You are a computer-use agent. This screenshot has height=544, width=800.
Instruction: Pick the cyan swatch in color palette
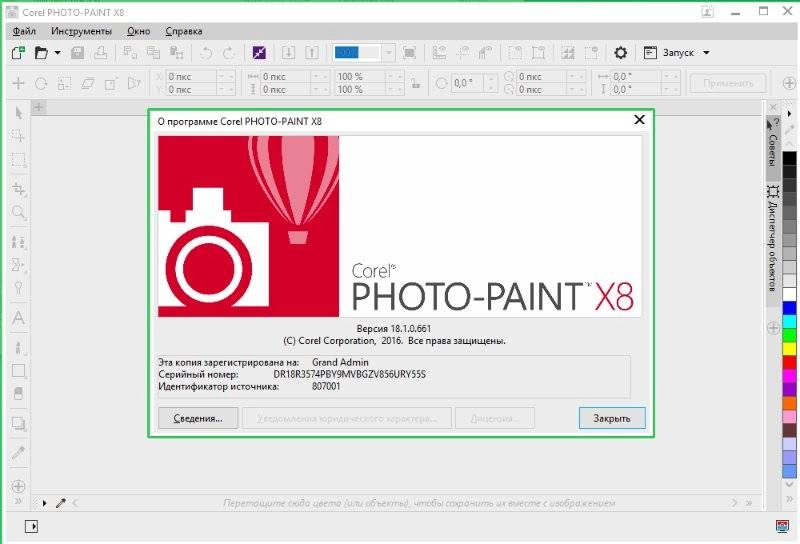pos(789,322)
